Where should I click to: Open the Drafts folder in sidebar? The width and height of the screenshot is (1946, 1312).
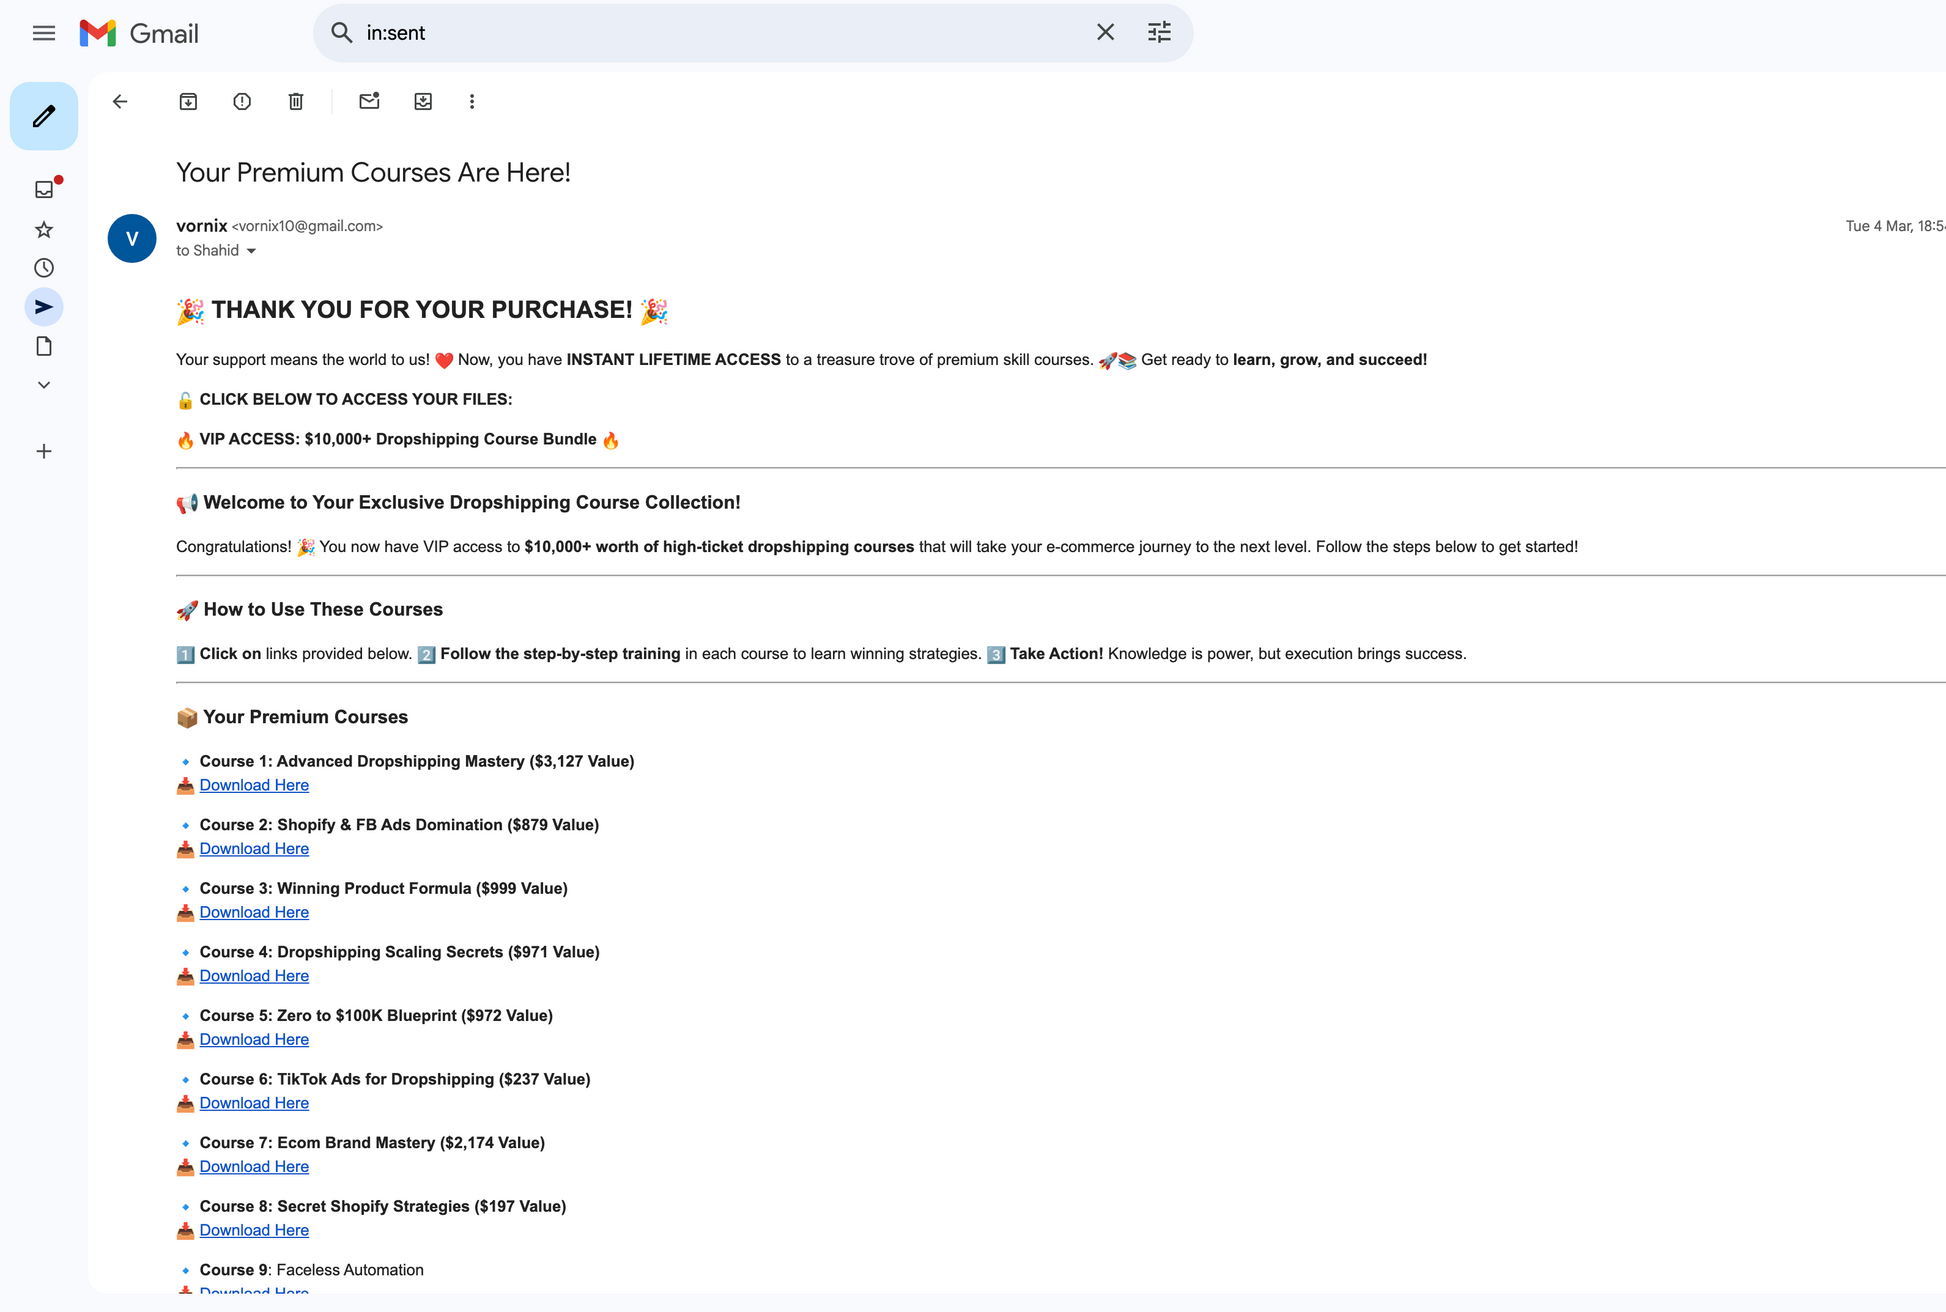(44, 346)
